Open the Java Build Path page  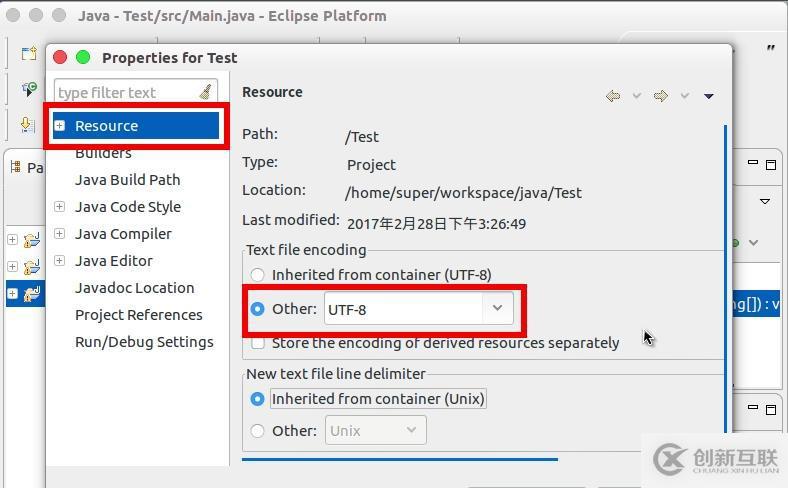(128, 180)
